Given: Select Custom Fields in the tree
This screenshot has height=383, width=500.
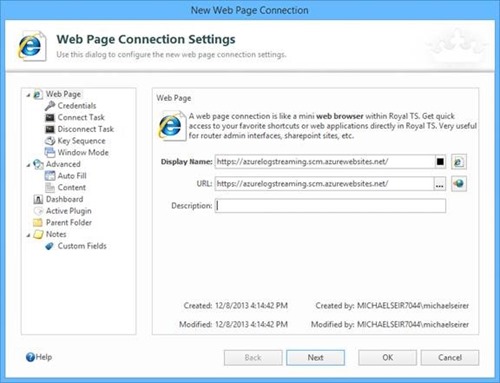Looking at the screenshot, I should (82, 246).
